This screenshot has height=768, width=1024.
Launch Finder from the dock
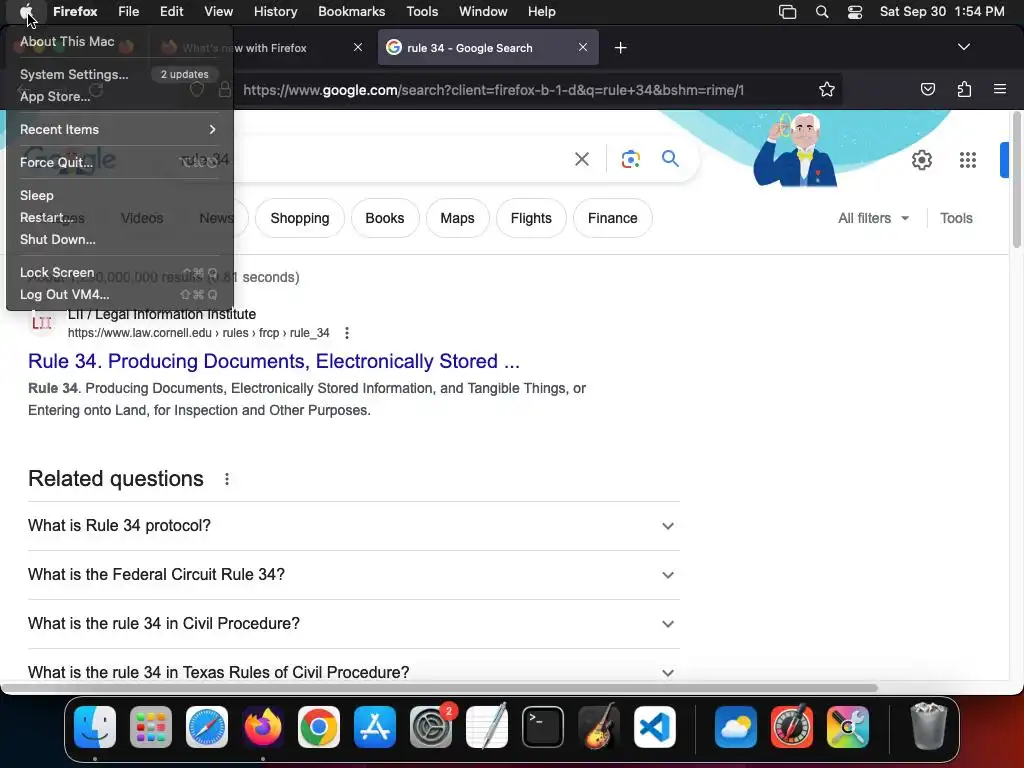pyautogui.click(x=95, y=727)
